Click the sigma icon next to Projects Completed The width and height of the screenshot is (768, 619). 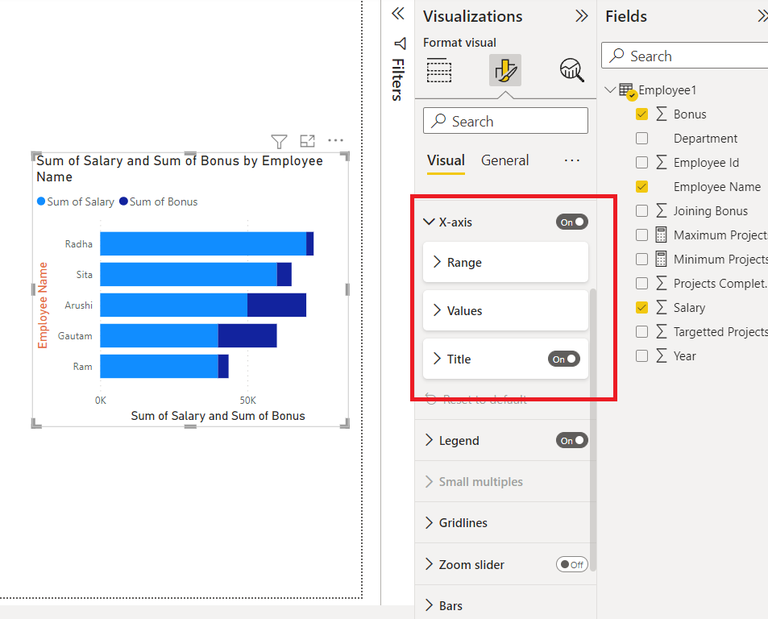pos(661,283)
